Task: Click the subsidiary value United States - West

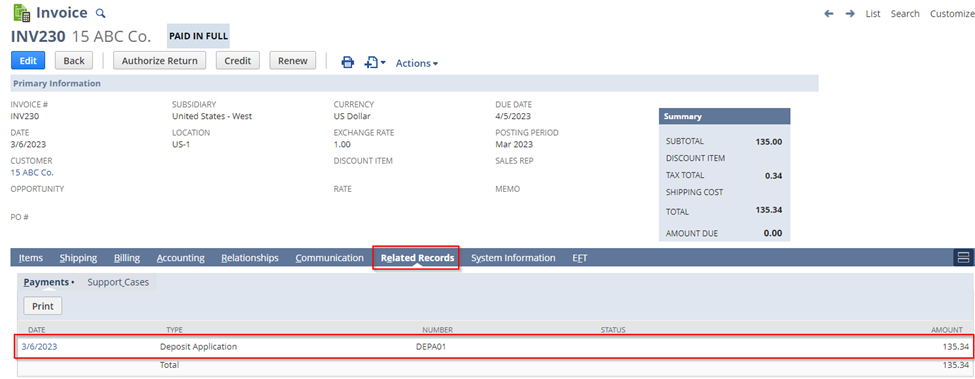Action: click(212, 116)
